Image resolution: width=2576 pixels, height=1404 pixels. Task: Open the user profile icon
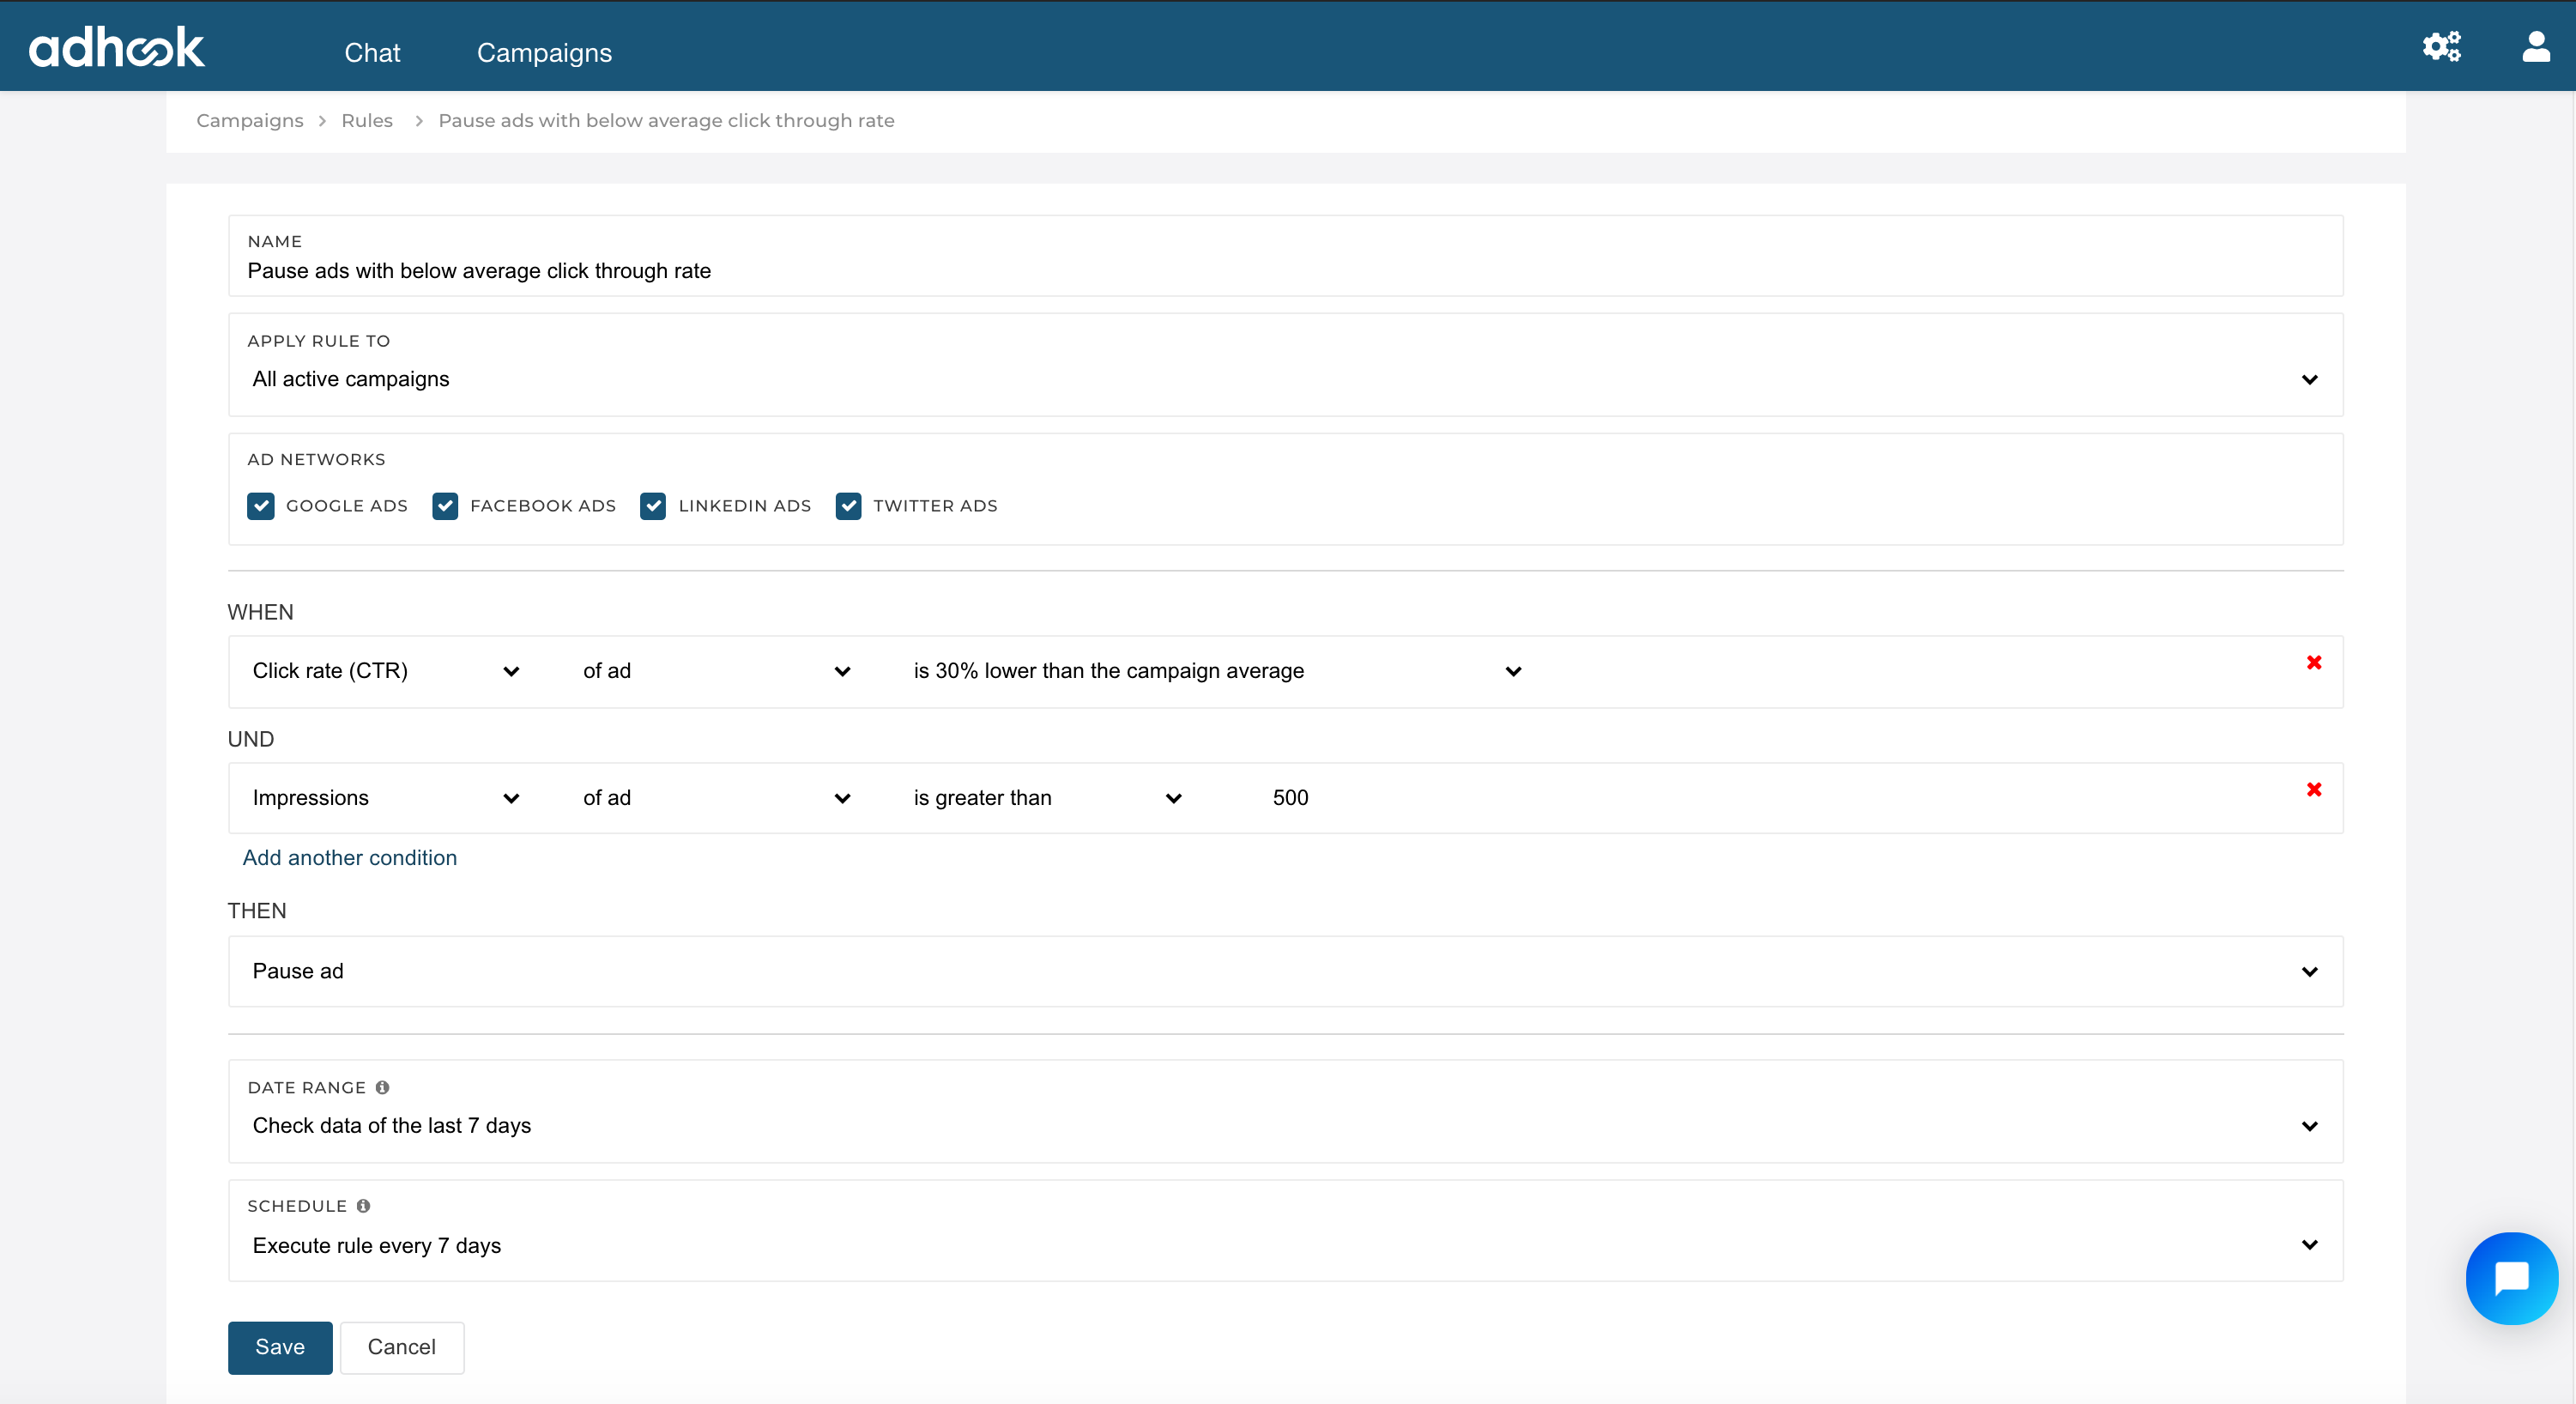[2536, 46]
